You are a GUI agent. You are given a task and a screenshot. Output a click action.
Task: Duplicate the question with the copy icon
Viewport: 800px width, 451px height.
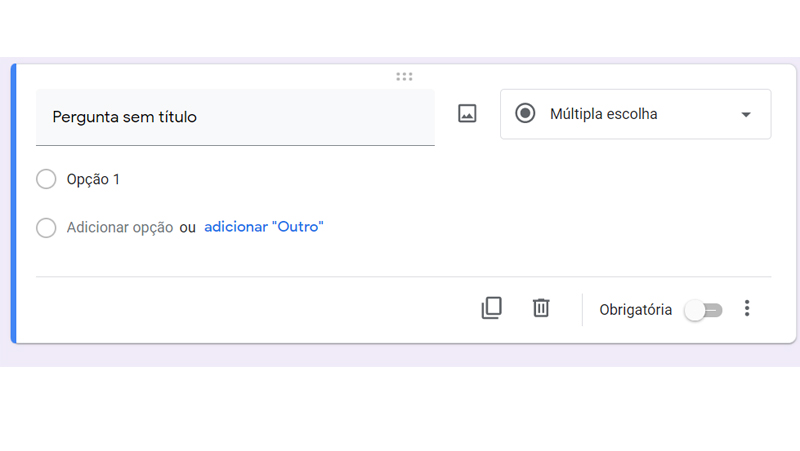(x=492, y=308)
